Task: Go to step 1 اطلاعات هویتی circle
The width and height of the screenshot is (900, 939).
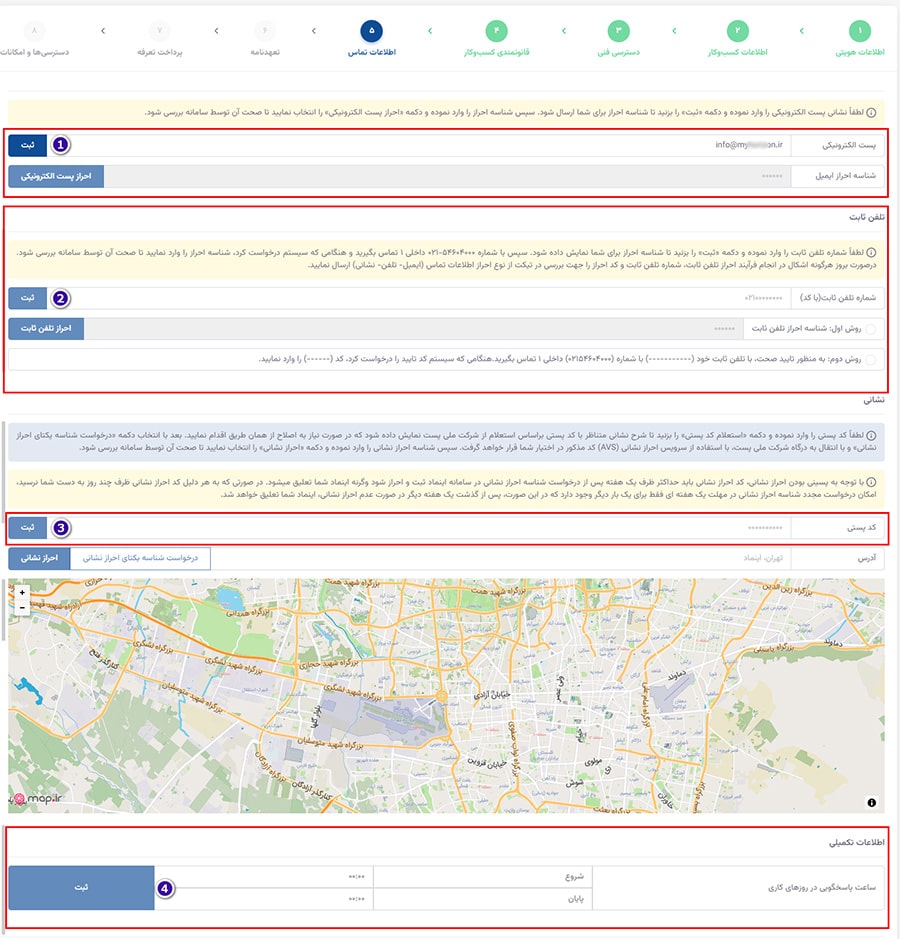Action: (860, 31)
